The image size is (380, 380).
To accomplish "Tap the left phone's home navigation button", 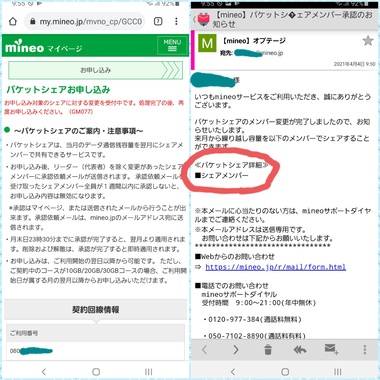I will 96,371.
